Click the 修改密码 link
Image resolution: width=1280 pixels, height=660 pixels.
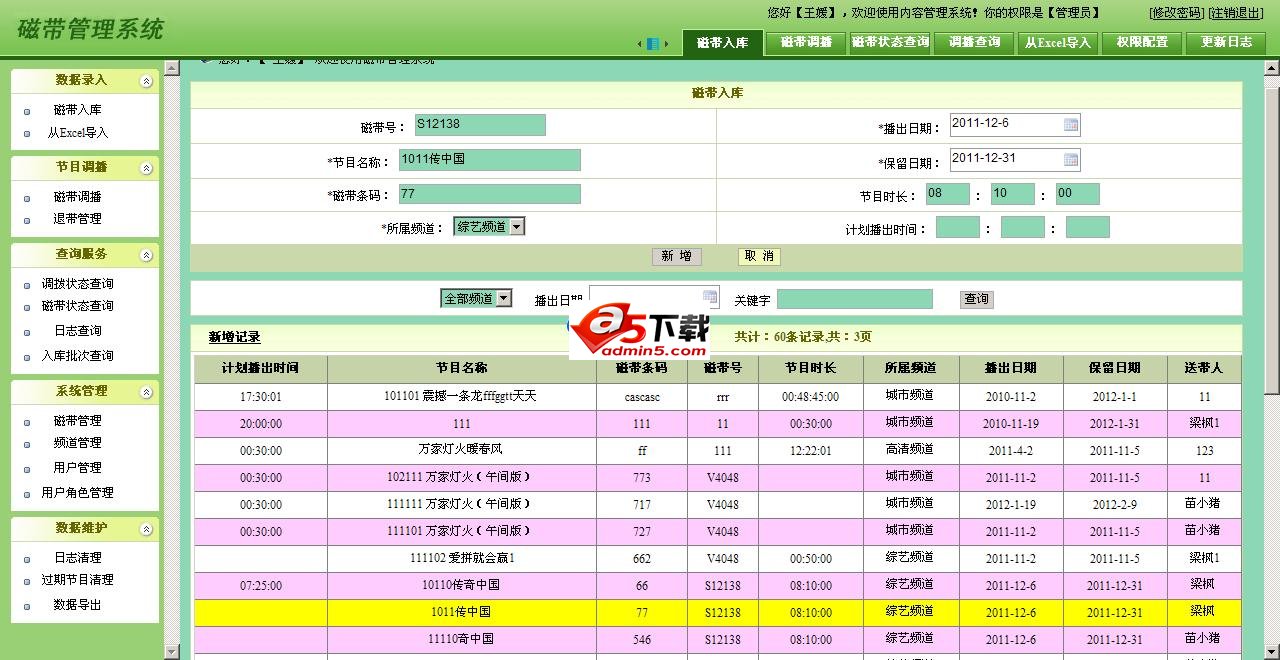tap(1176, 13)
